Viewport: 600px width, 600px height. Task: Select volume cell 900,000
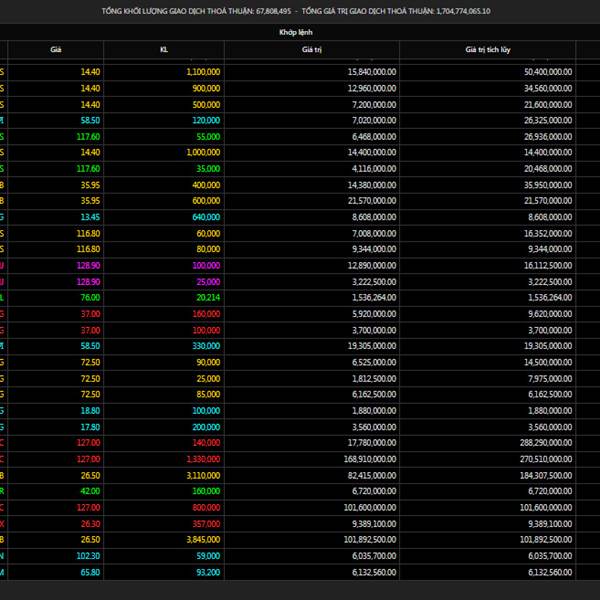(x=206, y=88)
